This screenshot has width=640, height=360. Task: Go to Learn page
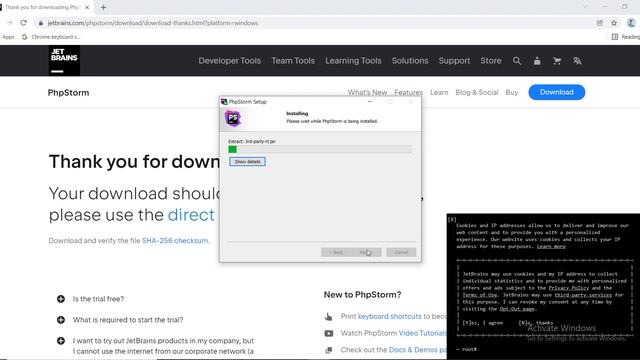point(439,92)
